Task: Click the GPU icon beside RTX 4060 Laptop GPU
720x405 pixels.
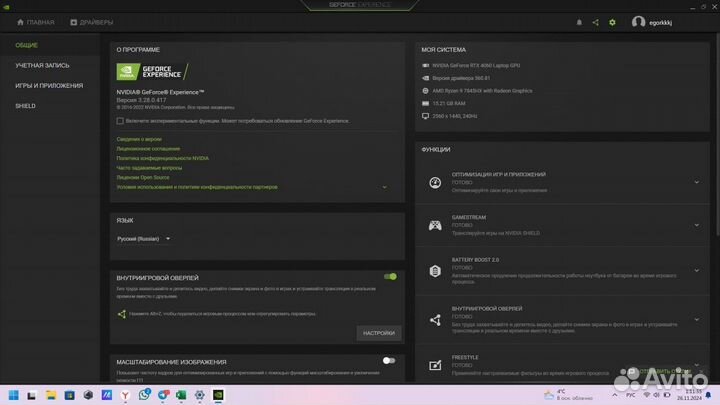Action: [x=425, y=66]
